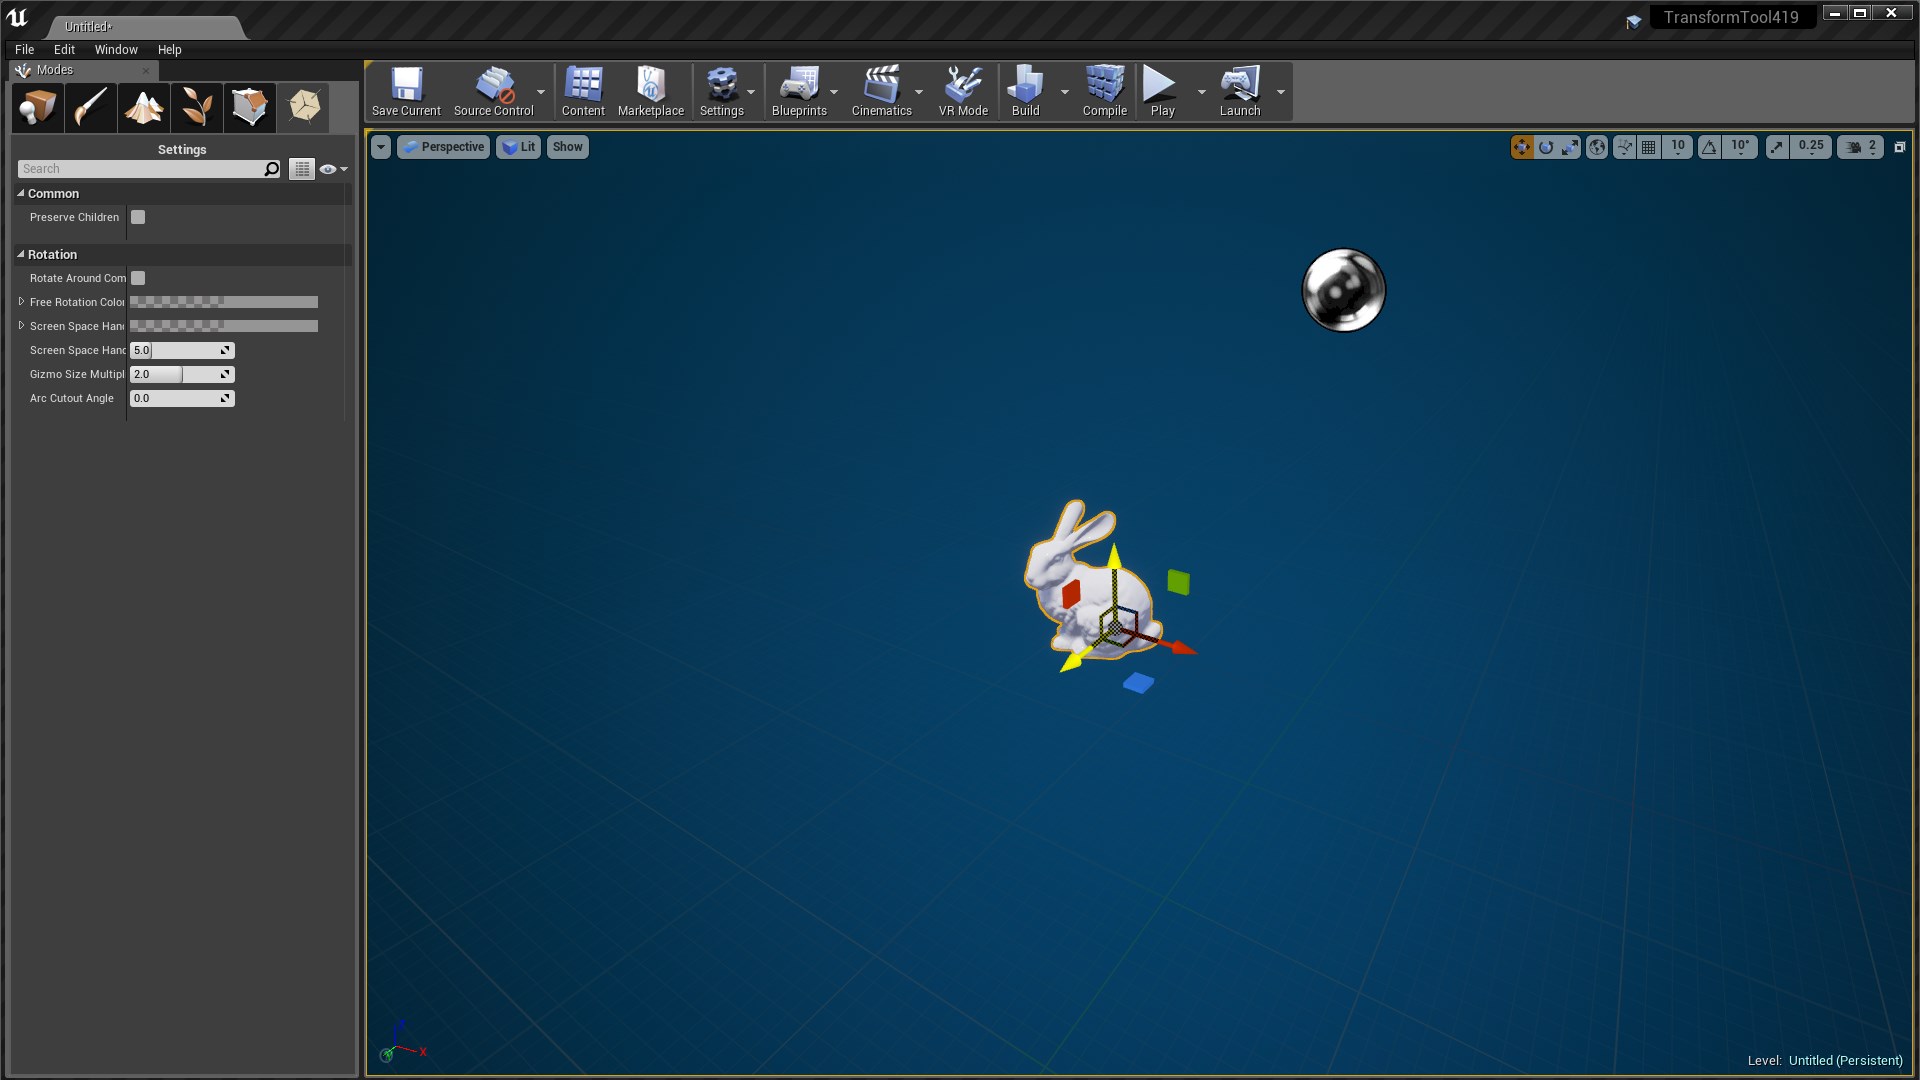Click the Save Current toolbar icon
The image size is (1920, 1080).
406,92
